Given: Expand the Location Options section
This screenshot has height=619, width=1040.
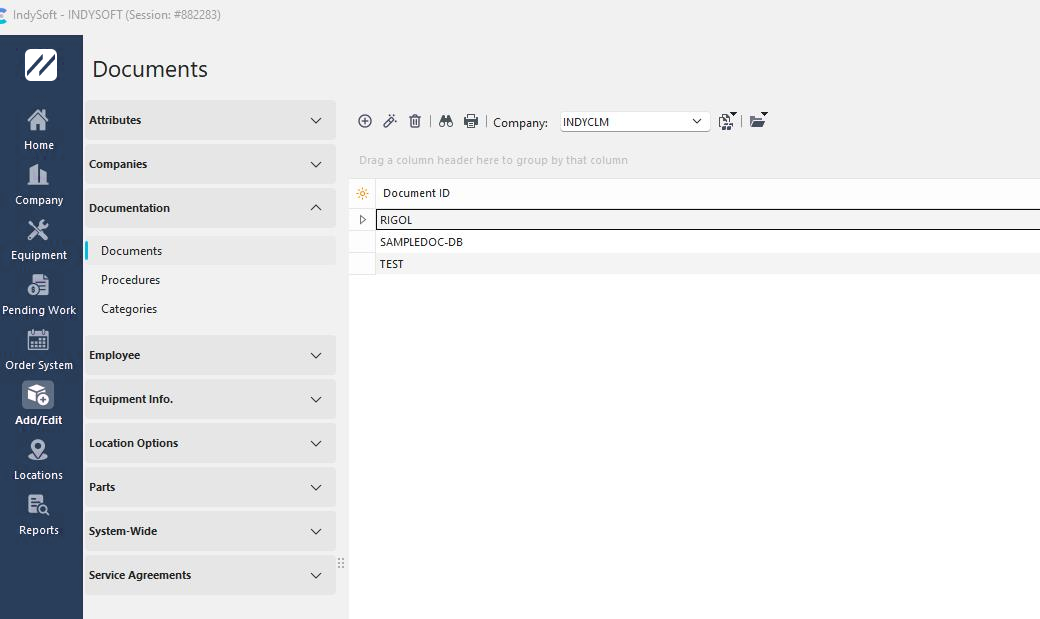Looking at the screenshot, I should click(x=210, y=443).
